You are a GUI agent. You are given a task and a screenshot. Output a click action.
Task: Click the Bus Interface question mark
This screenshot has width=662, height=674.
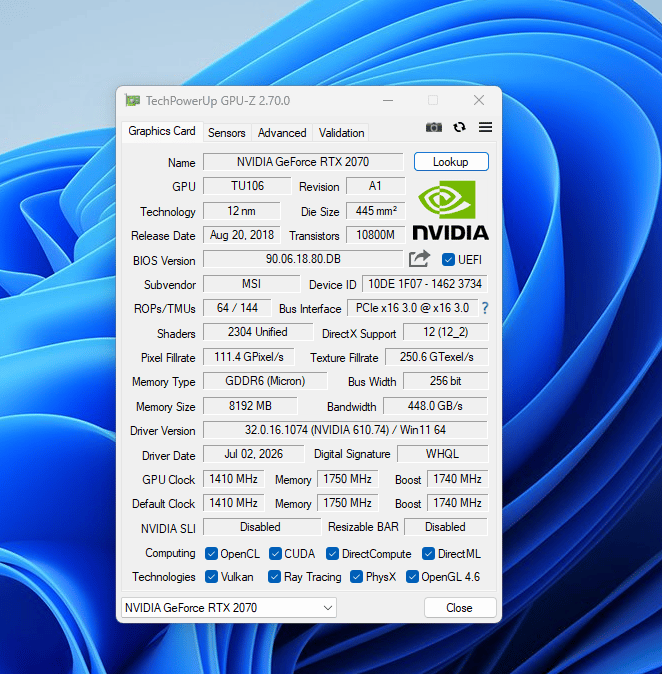(485, 308)
